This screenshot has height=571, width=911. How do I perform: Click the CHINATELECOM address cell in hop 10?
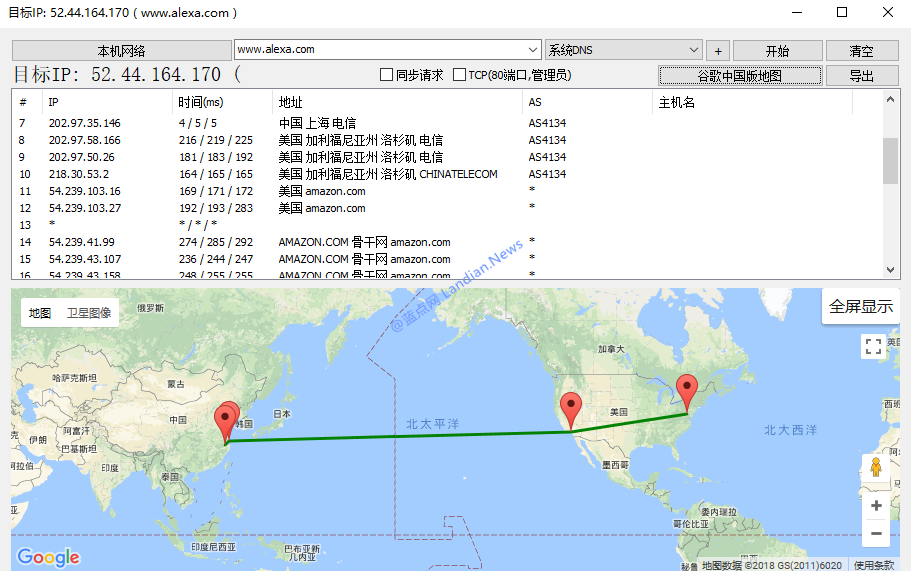(388, 174)
